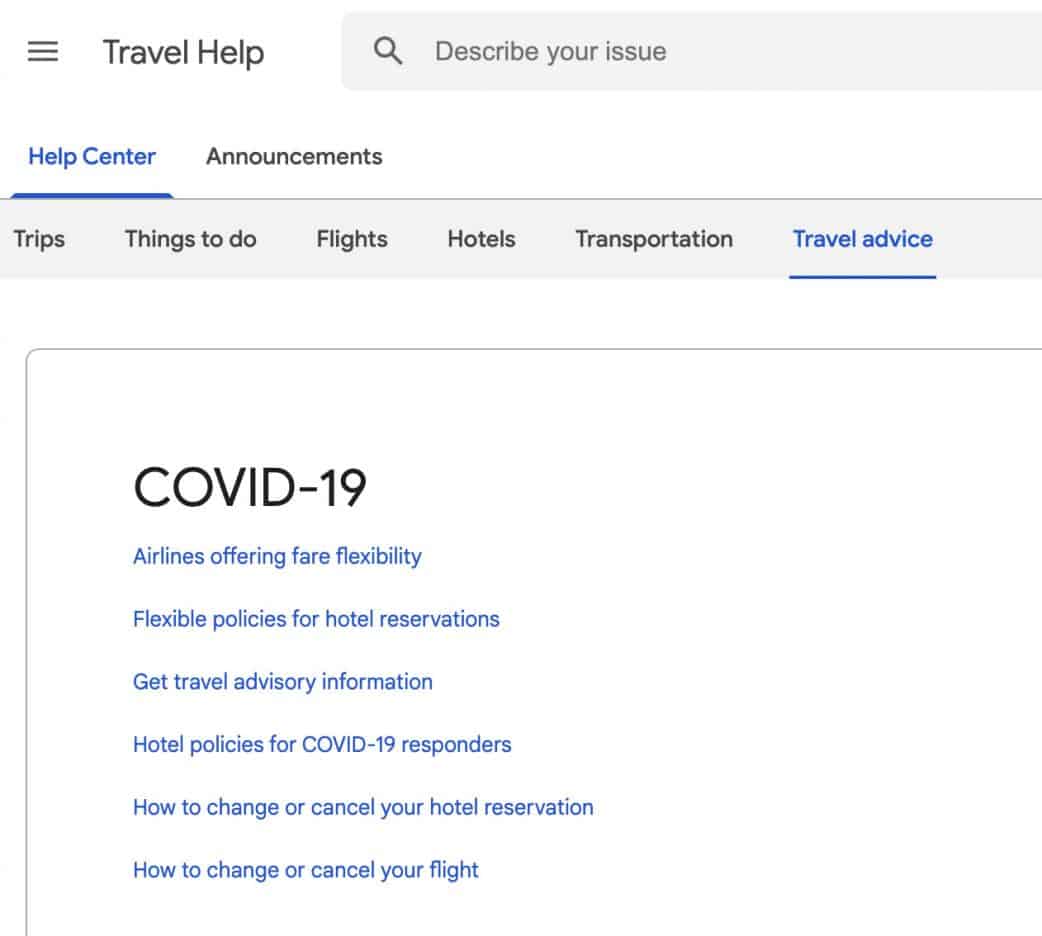1042x936 pixels.
Task: Click the Travel Help page title
Action: [183, 52]
